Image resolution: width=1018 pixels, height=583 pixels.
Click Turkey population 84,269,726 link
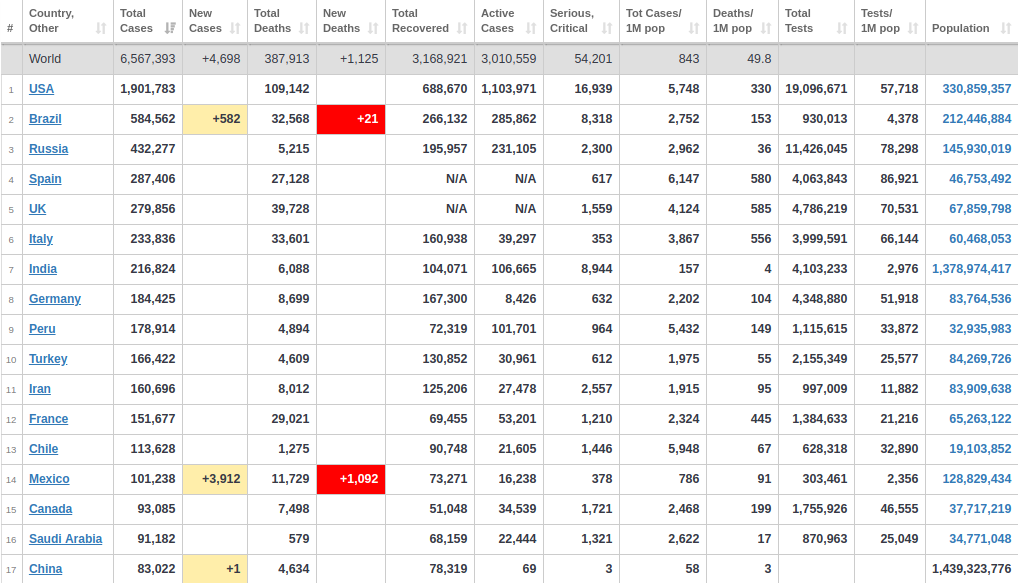(980, 358)
